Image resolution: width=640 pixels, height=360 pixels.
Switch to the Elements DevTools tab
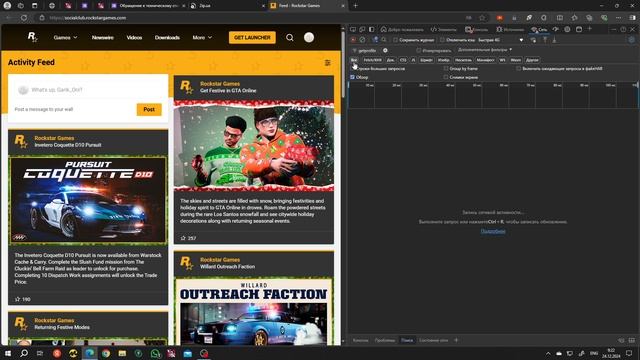click(444, 29)
